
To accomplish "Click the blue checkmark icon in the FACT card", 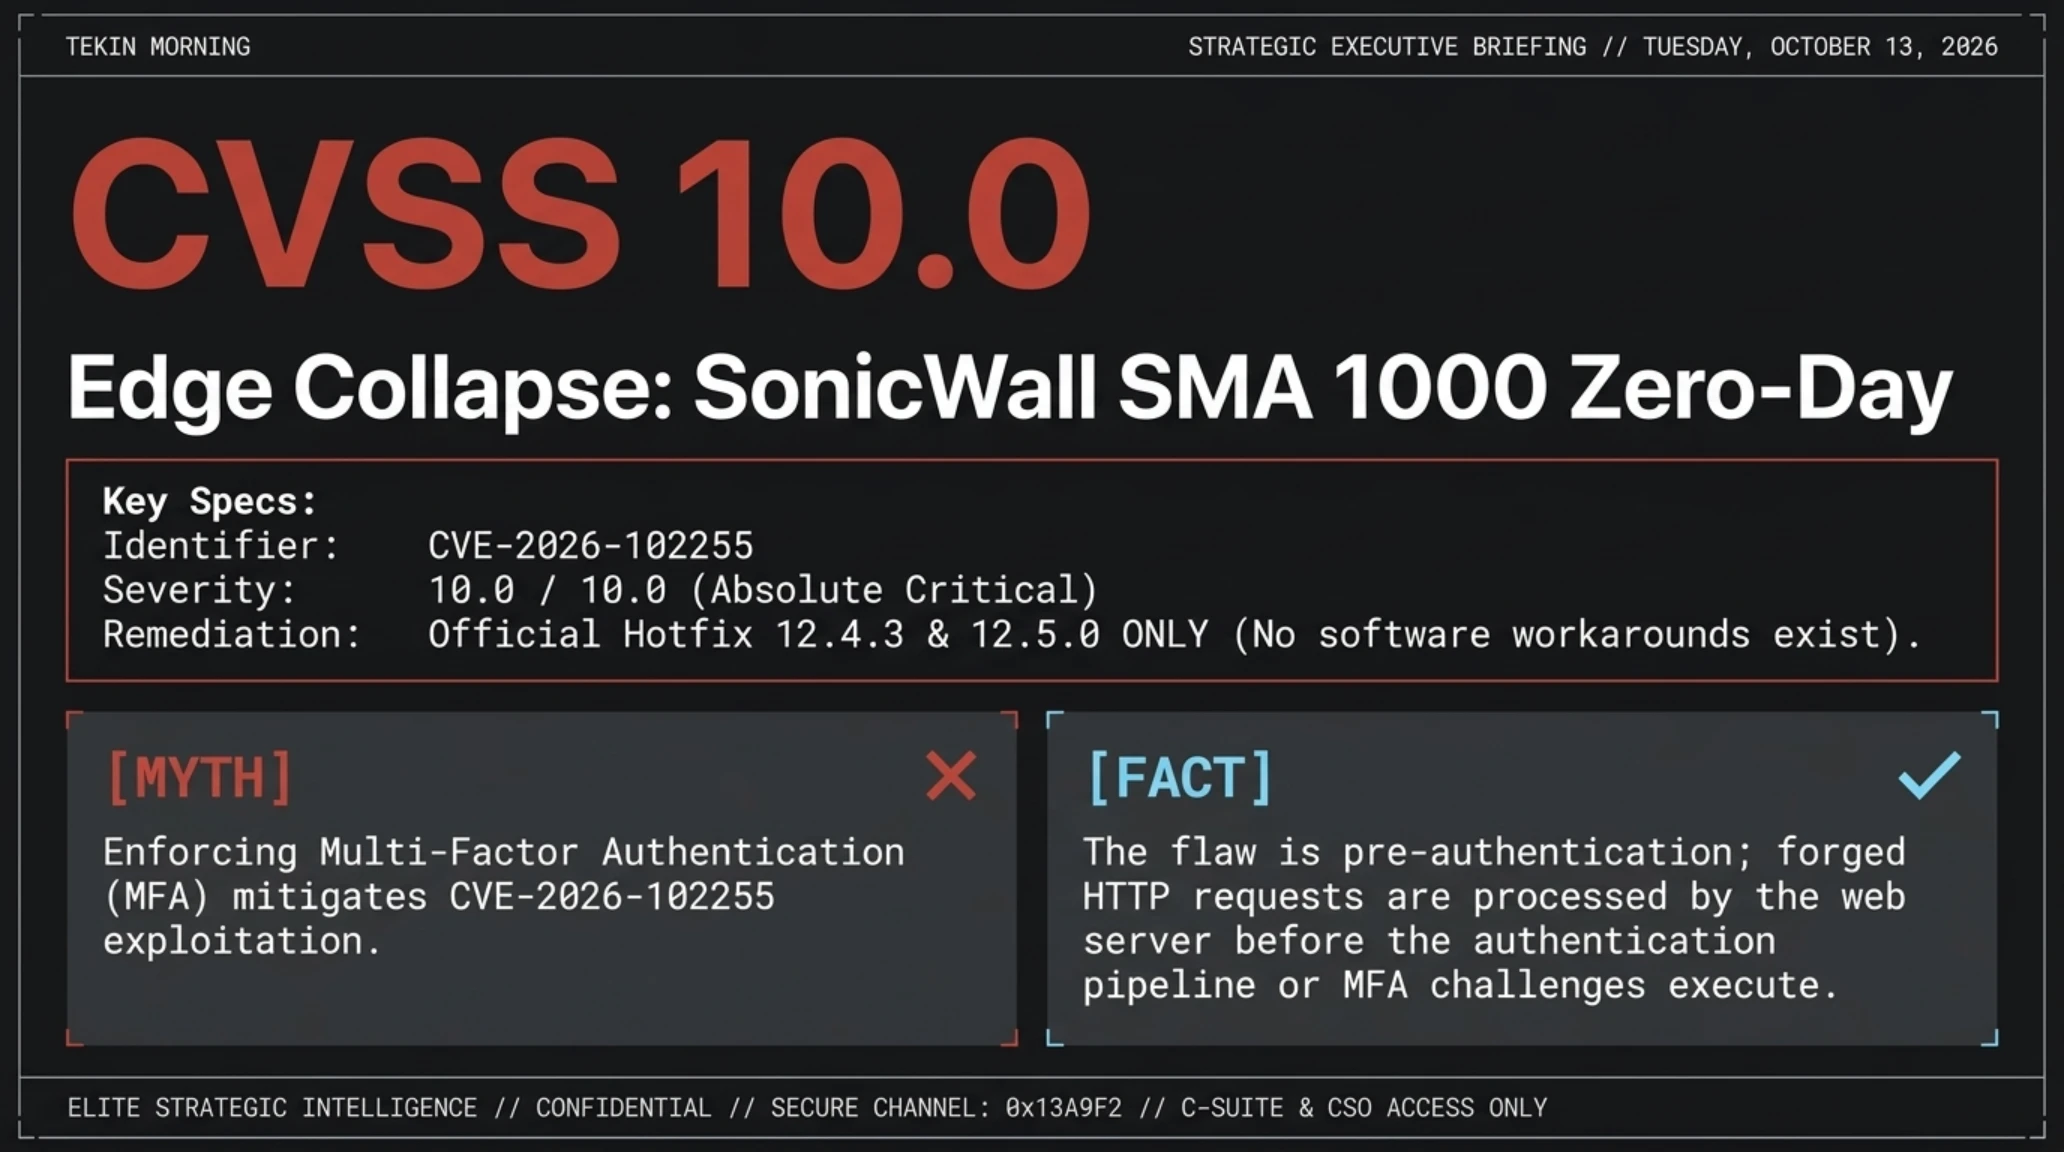I will [1929, 776].
